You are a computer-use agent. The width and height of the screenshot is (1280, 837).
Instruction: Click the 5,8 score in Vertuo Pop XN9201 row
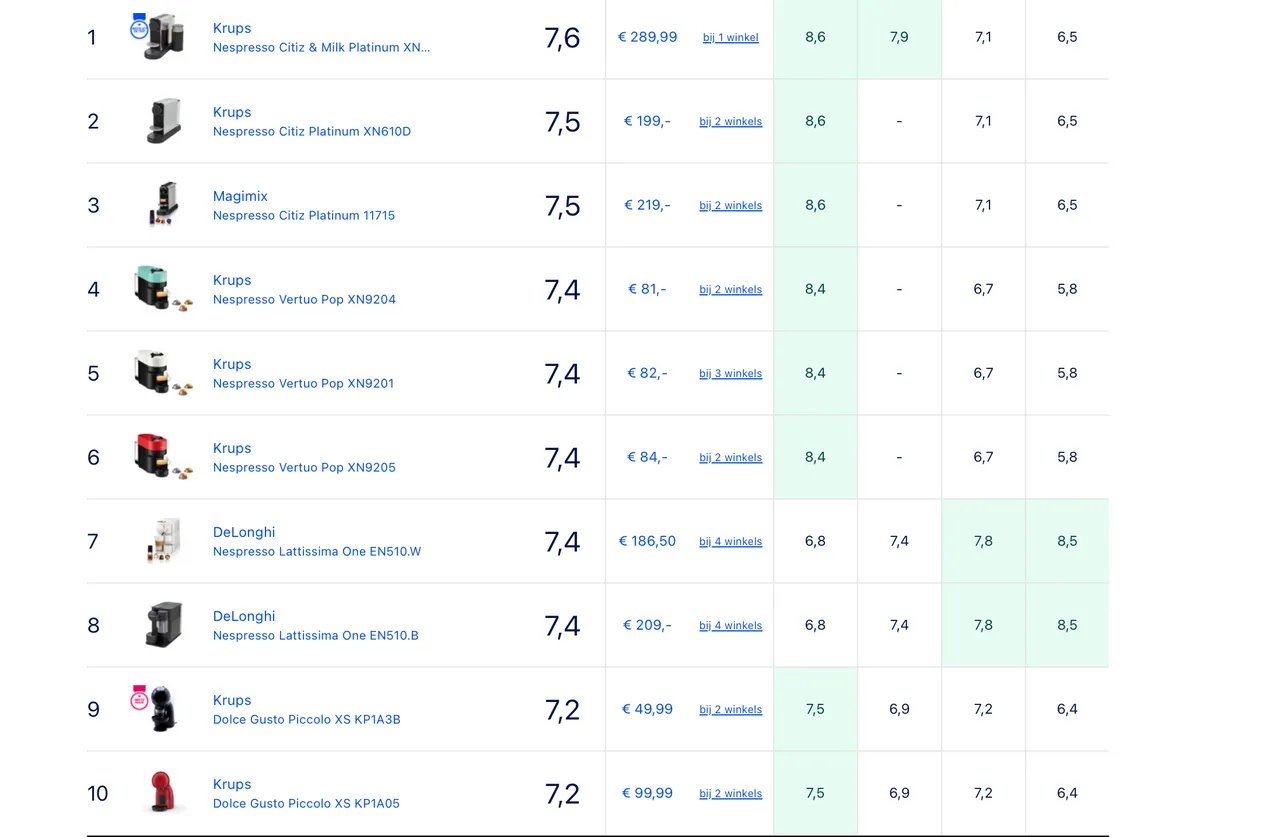tap(1067, 373)
